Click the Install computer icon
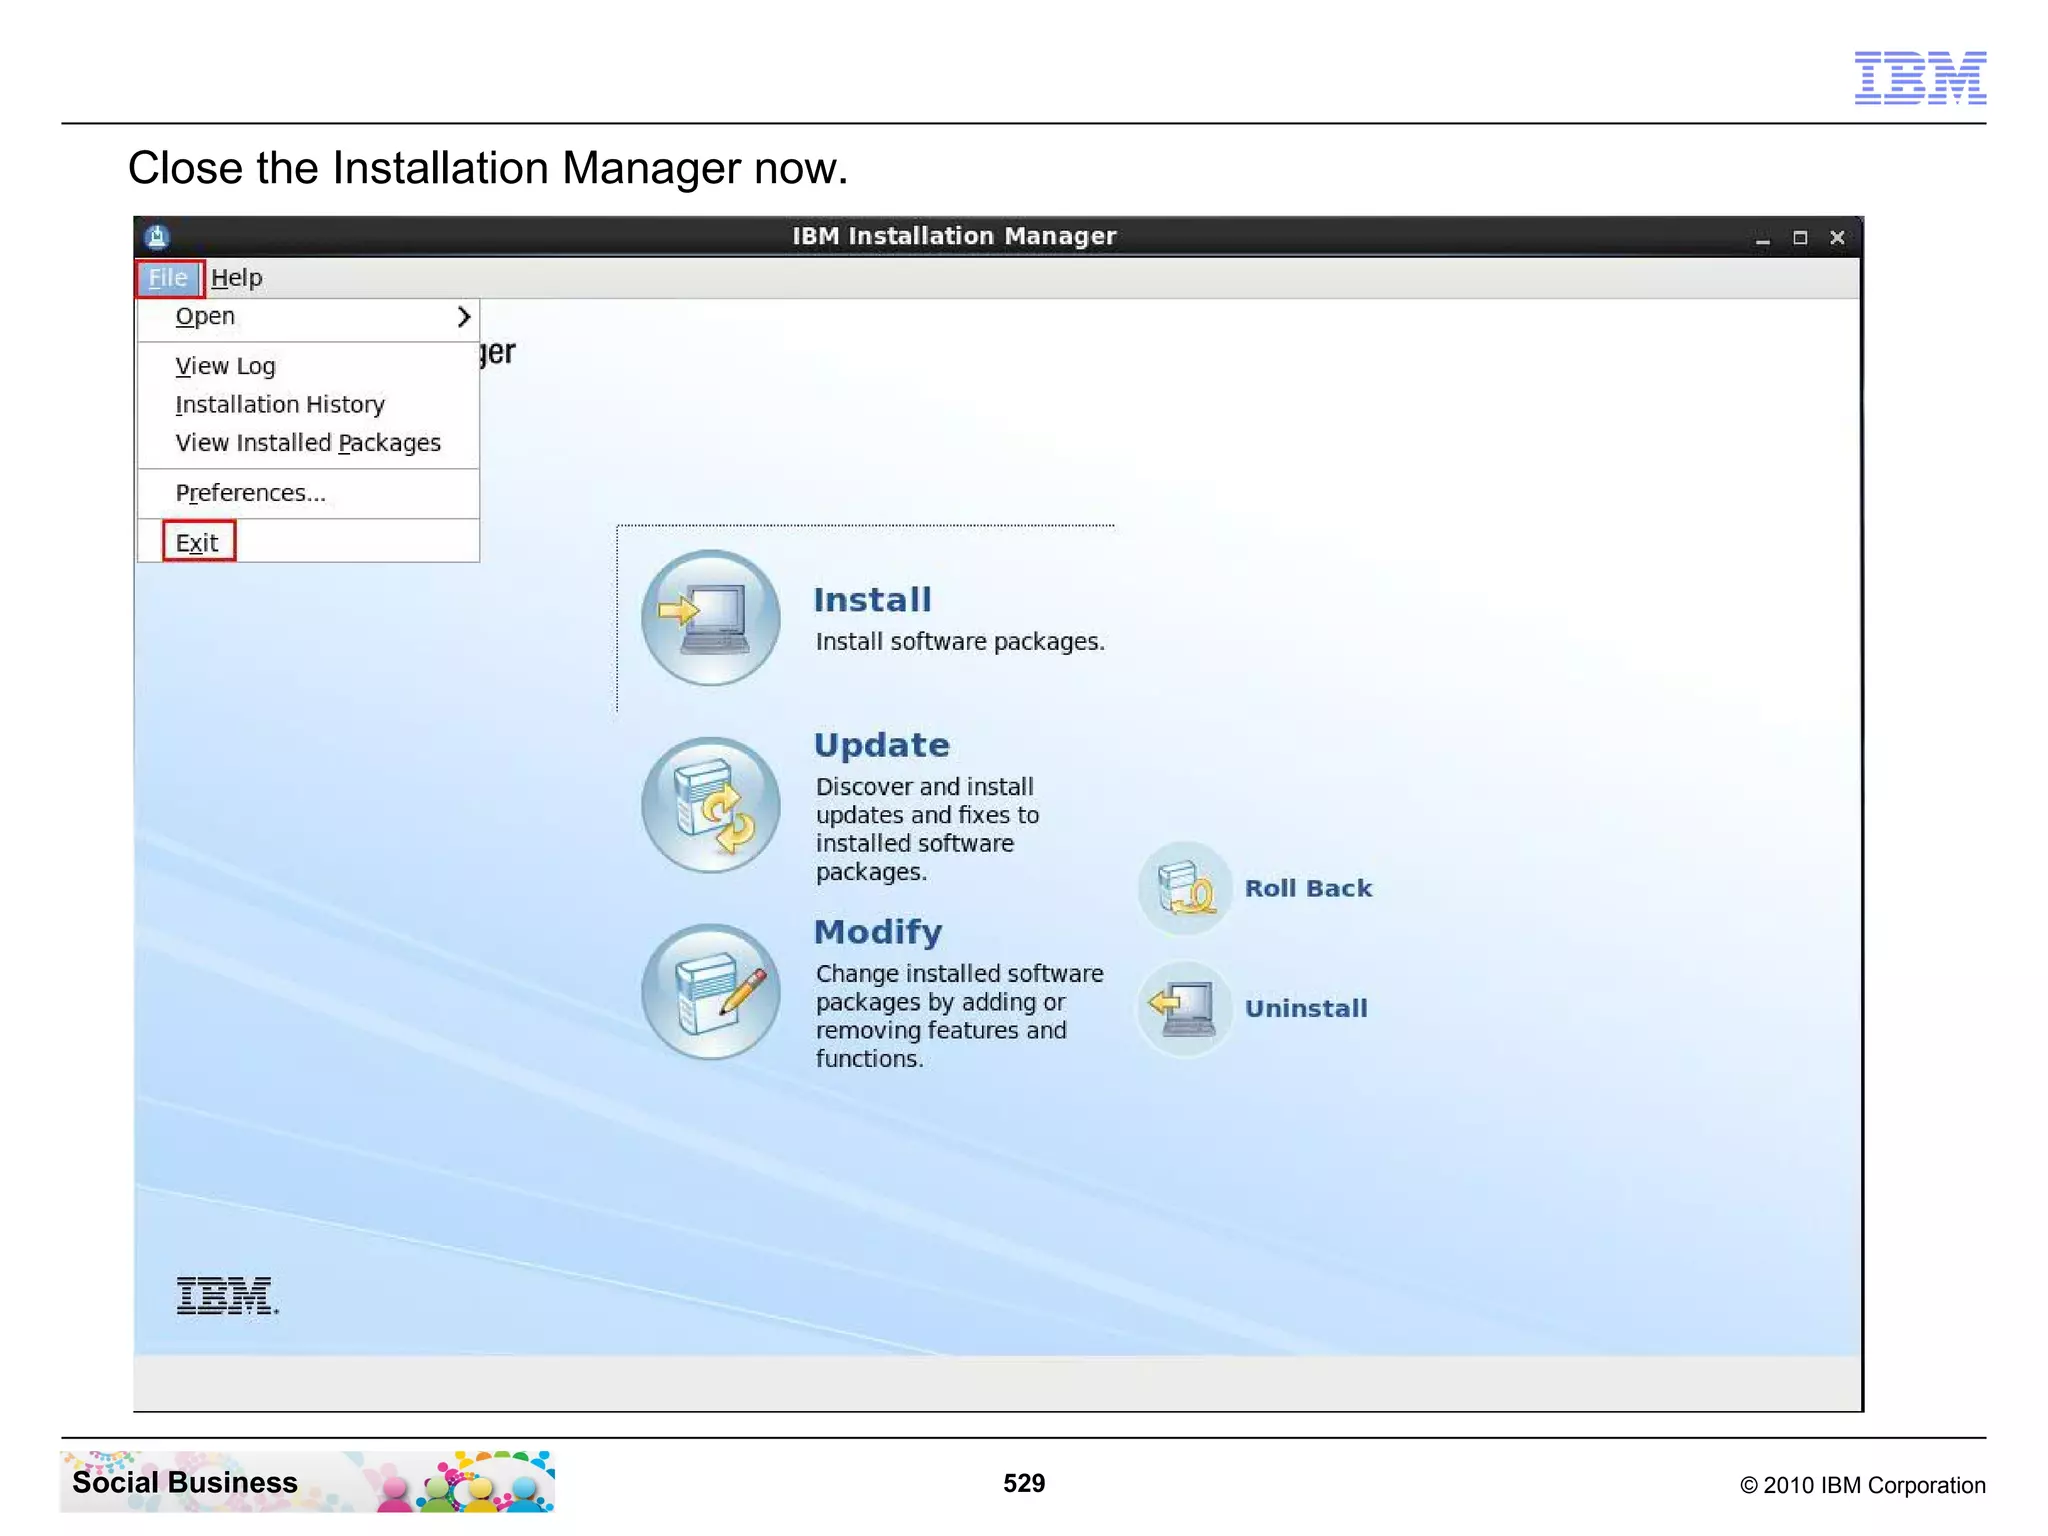Image resolution: width=2048 pixels, height=1536 pixels. pyautogui.click(x=711, y=617)
